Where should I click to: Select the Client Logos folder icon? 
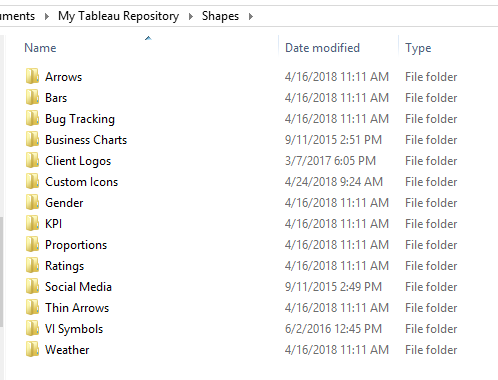[x=32, y=160]
